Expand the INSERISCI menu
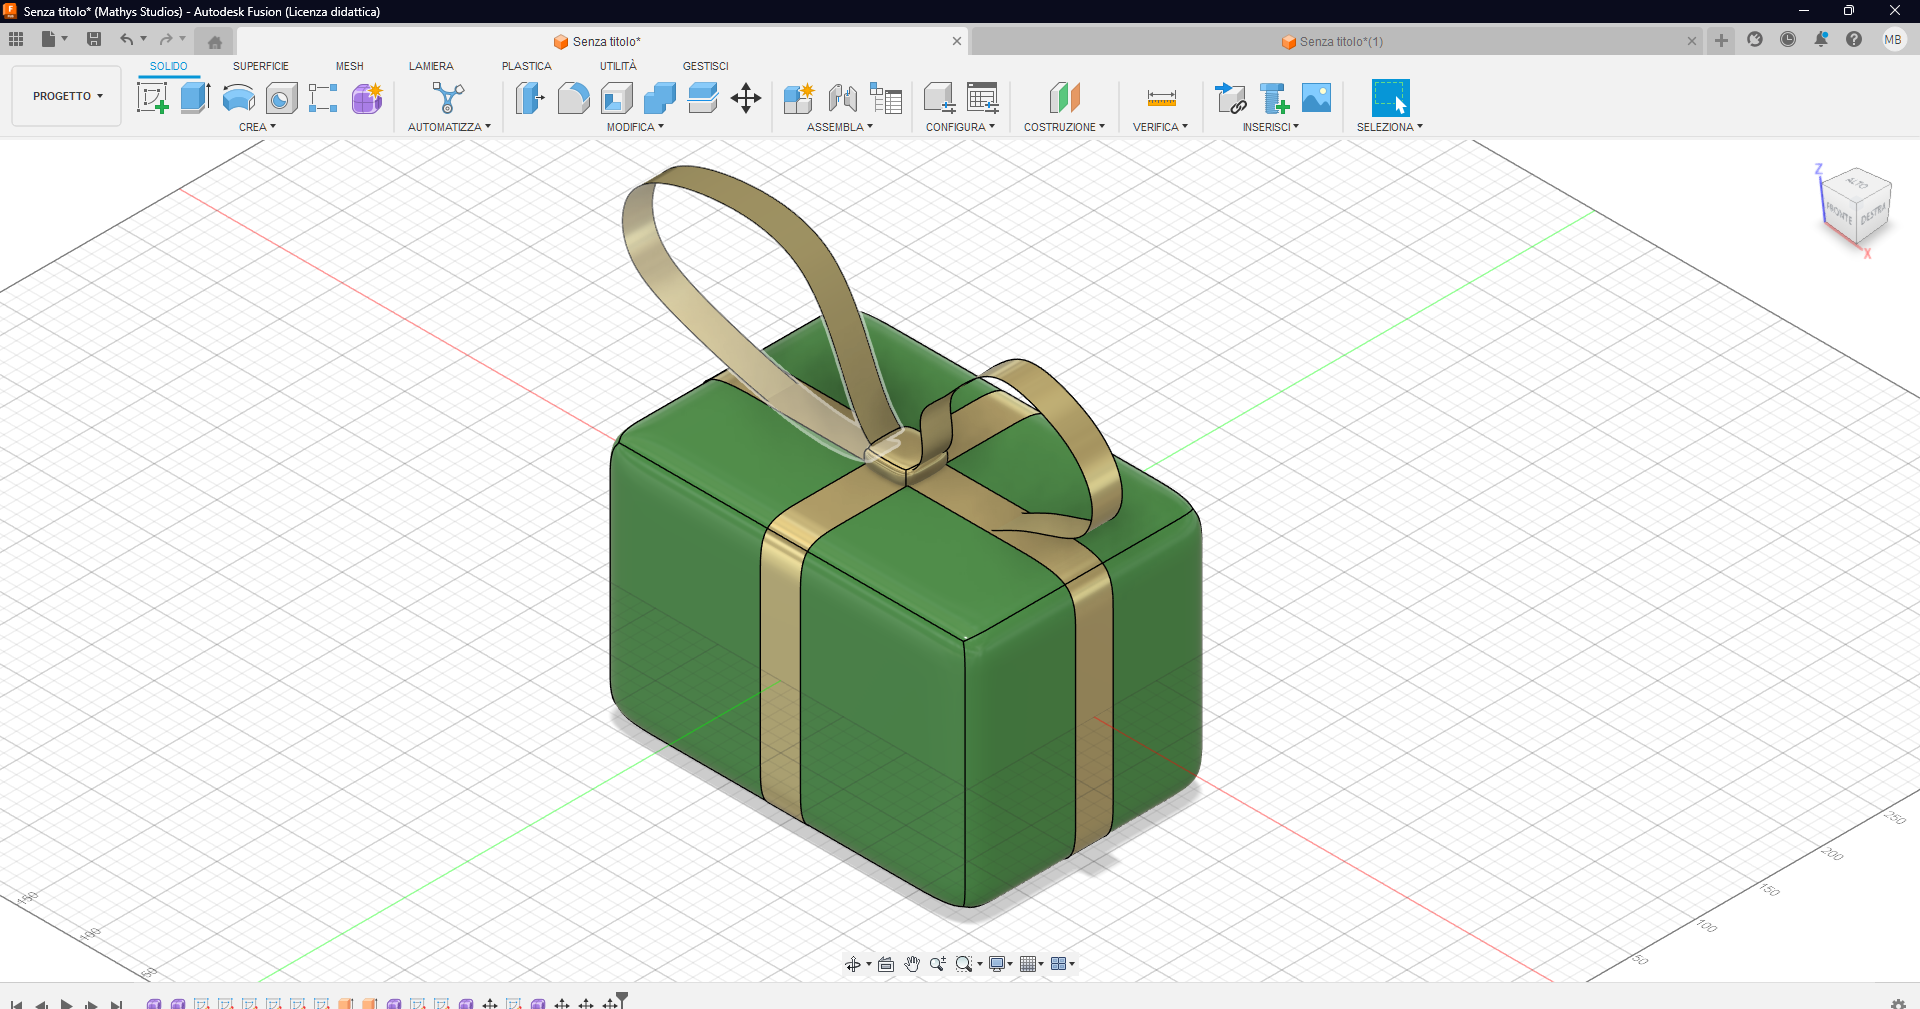This screenshot has height=1009, width=1920. pos(1270,127)
